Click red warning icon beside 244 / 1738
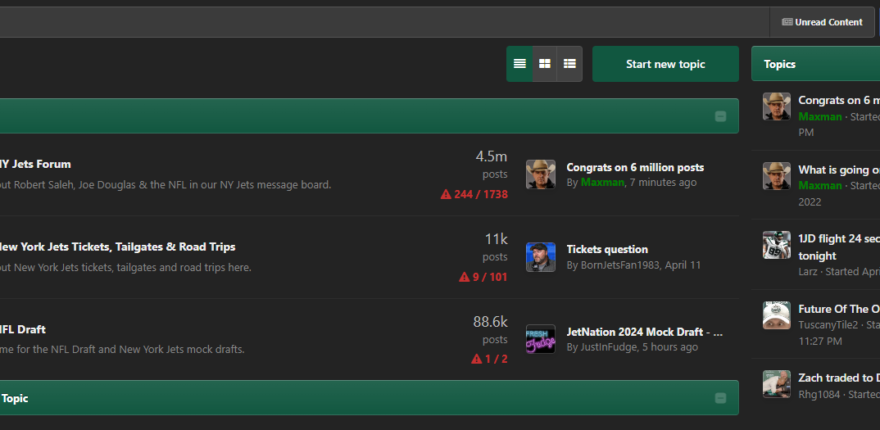 446,194
